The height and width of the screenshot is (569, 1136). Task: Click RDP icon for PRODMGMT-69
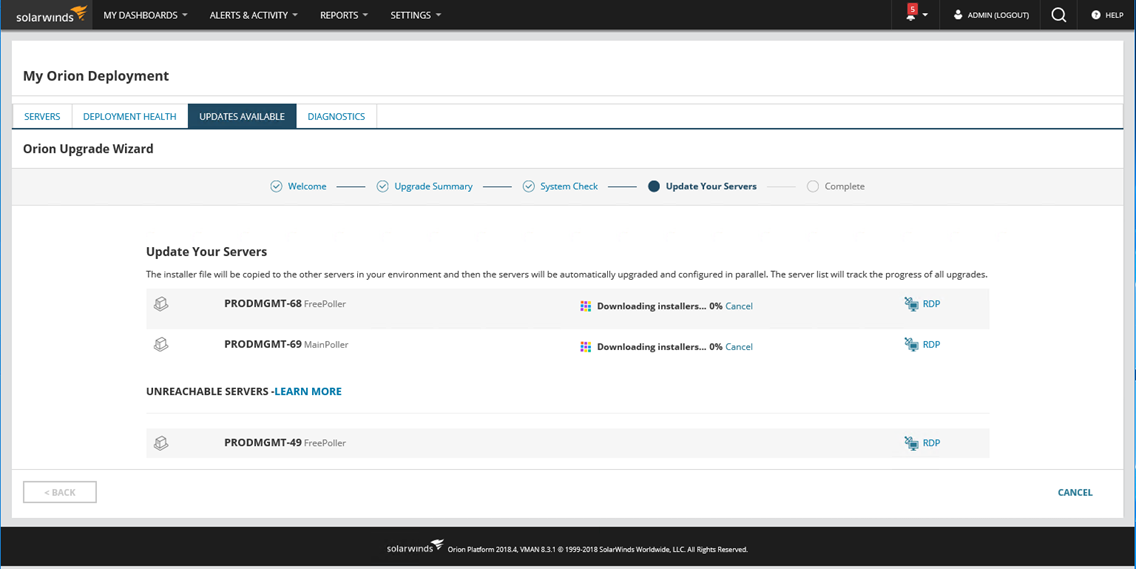pos(912,344)
